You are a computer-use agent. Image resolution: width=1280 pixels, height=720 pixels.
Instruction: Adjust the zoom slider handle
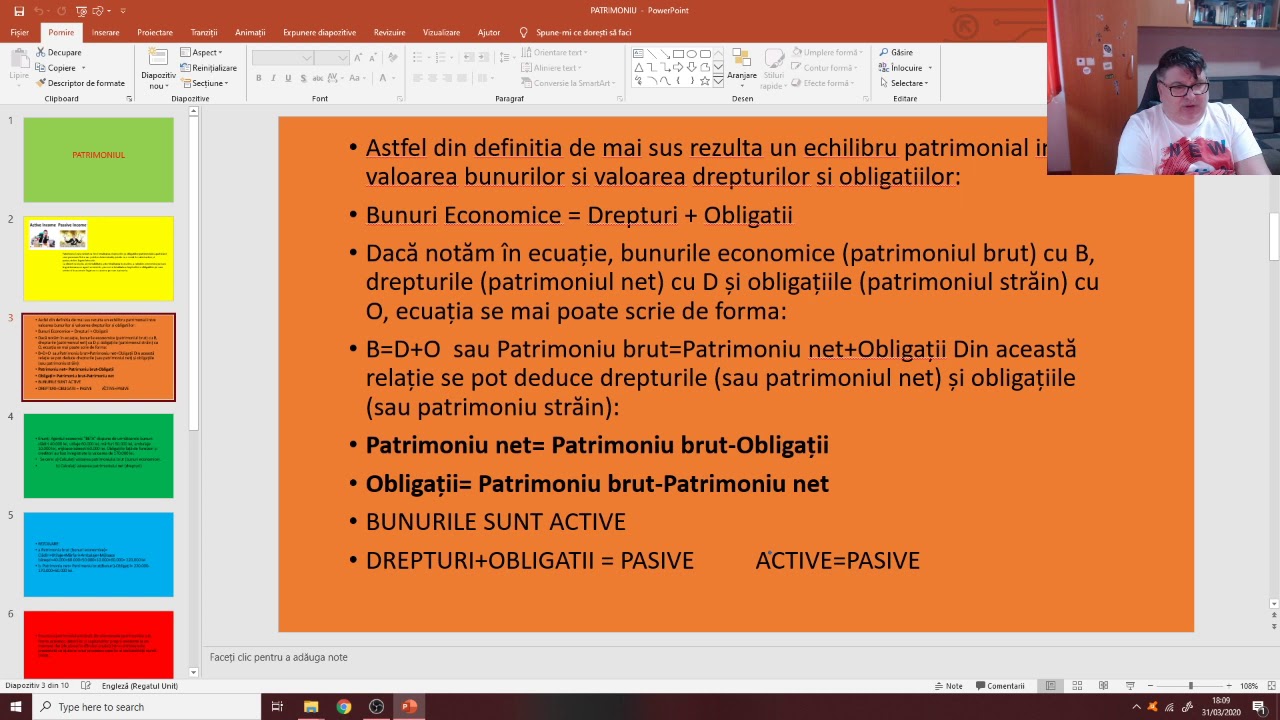[1190, 686]
